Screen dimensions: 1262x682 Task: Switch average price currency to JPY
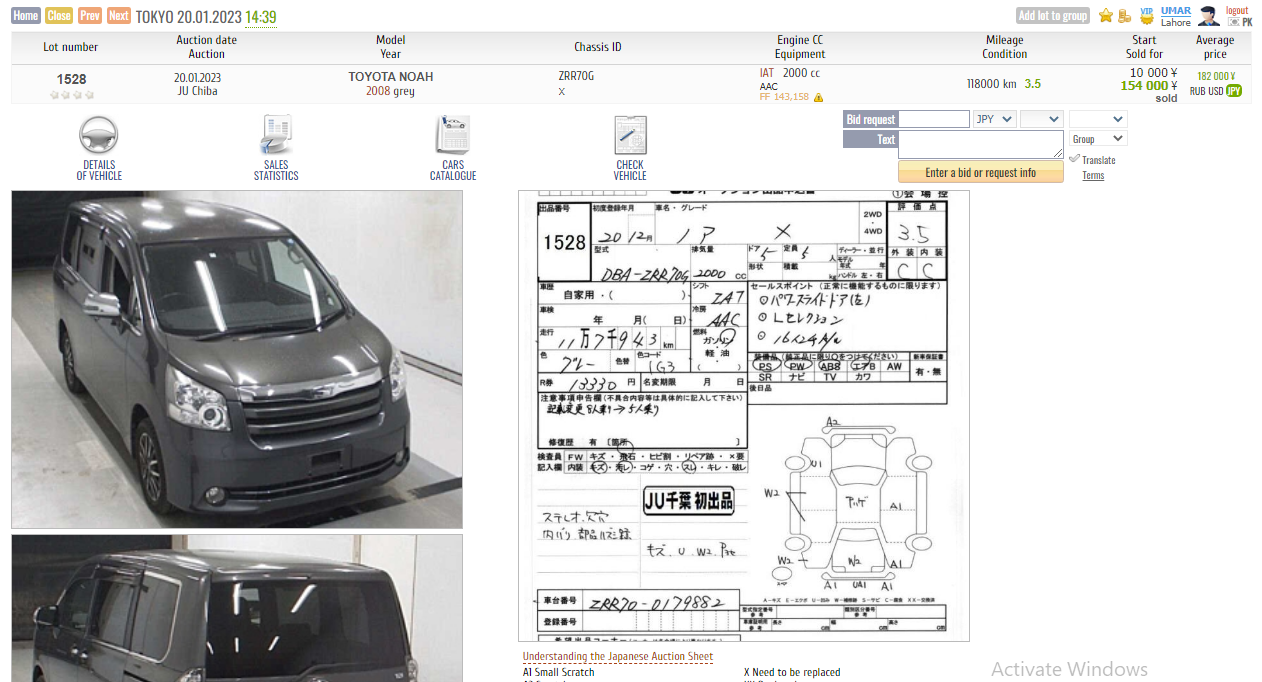click(1234, 91)
